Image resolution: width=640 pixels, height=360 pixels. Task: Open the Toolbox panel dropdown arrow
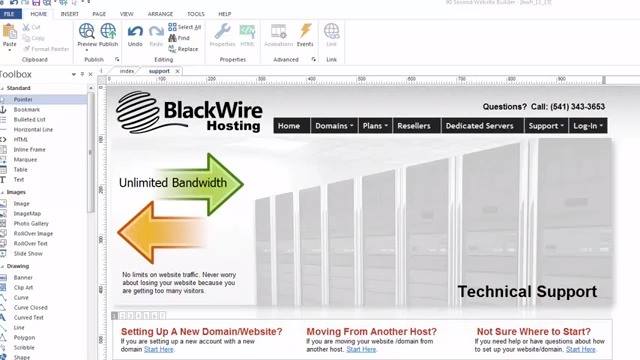click(x=74, y=75)
